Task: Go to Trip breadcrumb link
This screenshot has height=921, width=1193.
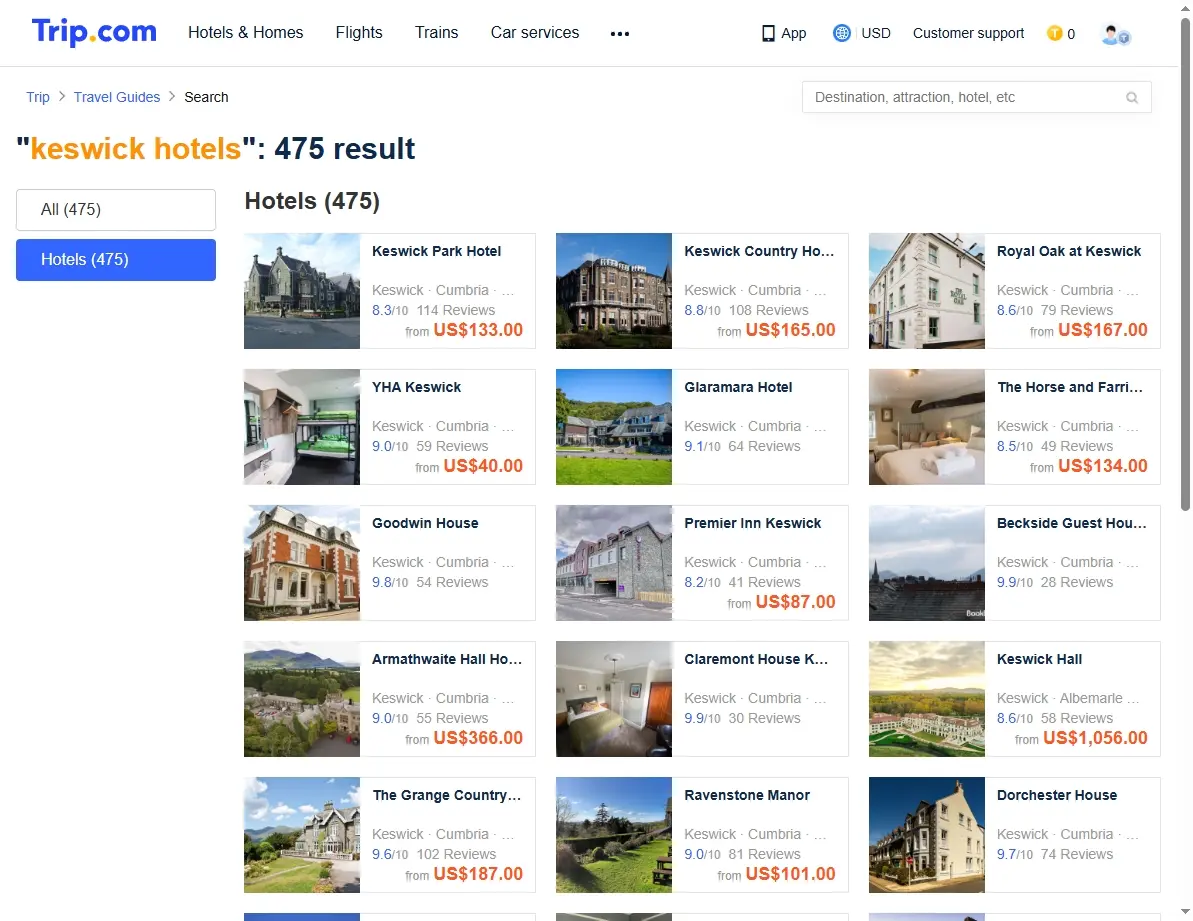Action: coord(38,97)
